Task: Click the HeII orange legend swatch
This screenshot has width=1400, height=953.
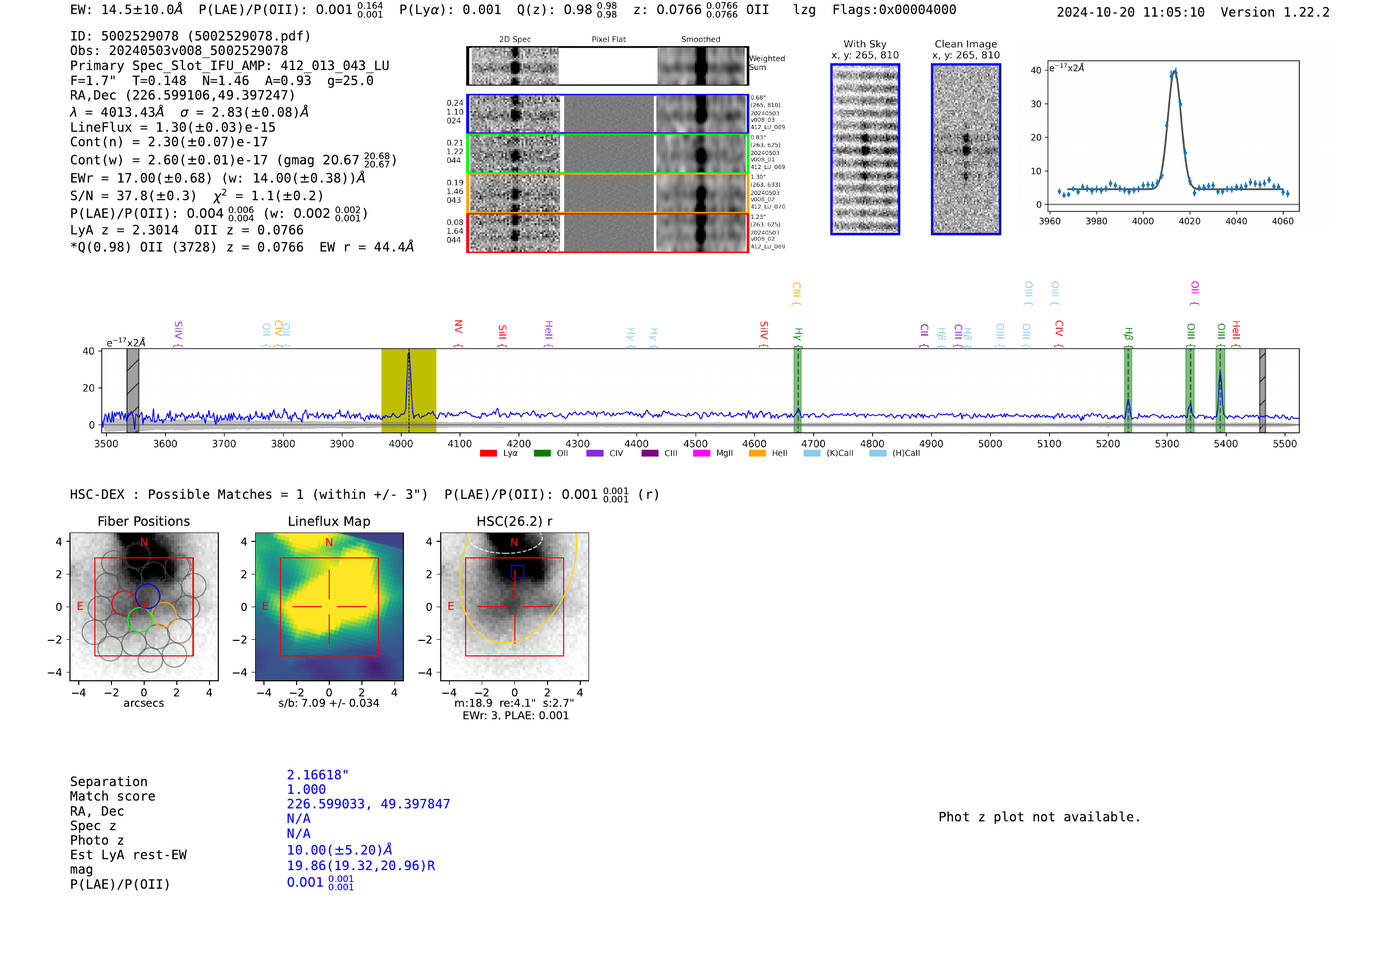Action: [x=757, y=453]
